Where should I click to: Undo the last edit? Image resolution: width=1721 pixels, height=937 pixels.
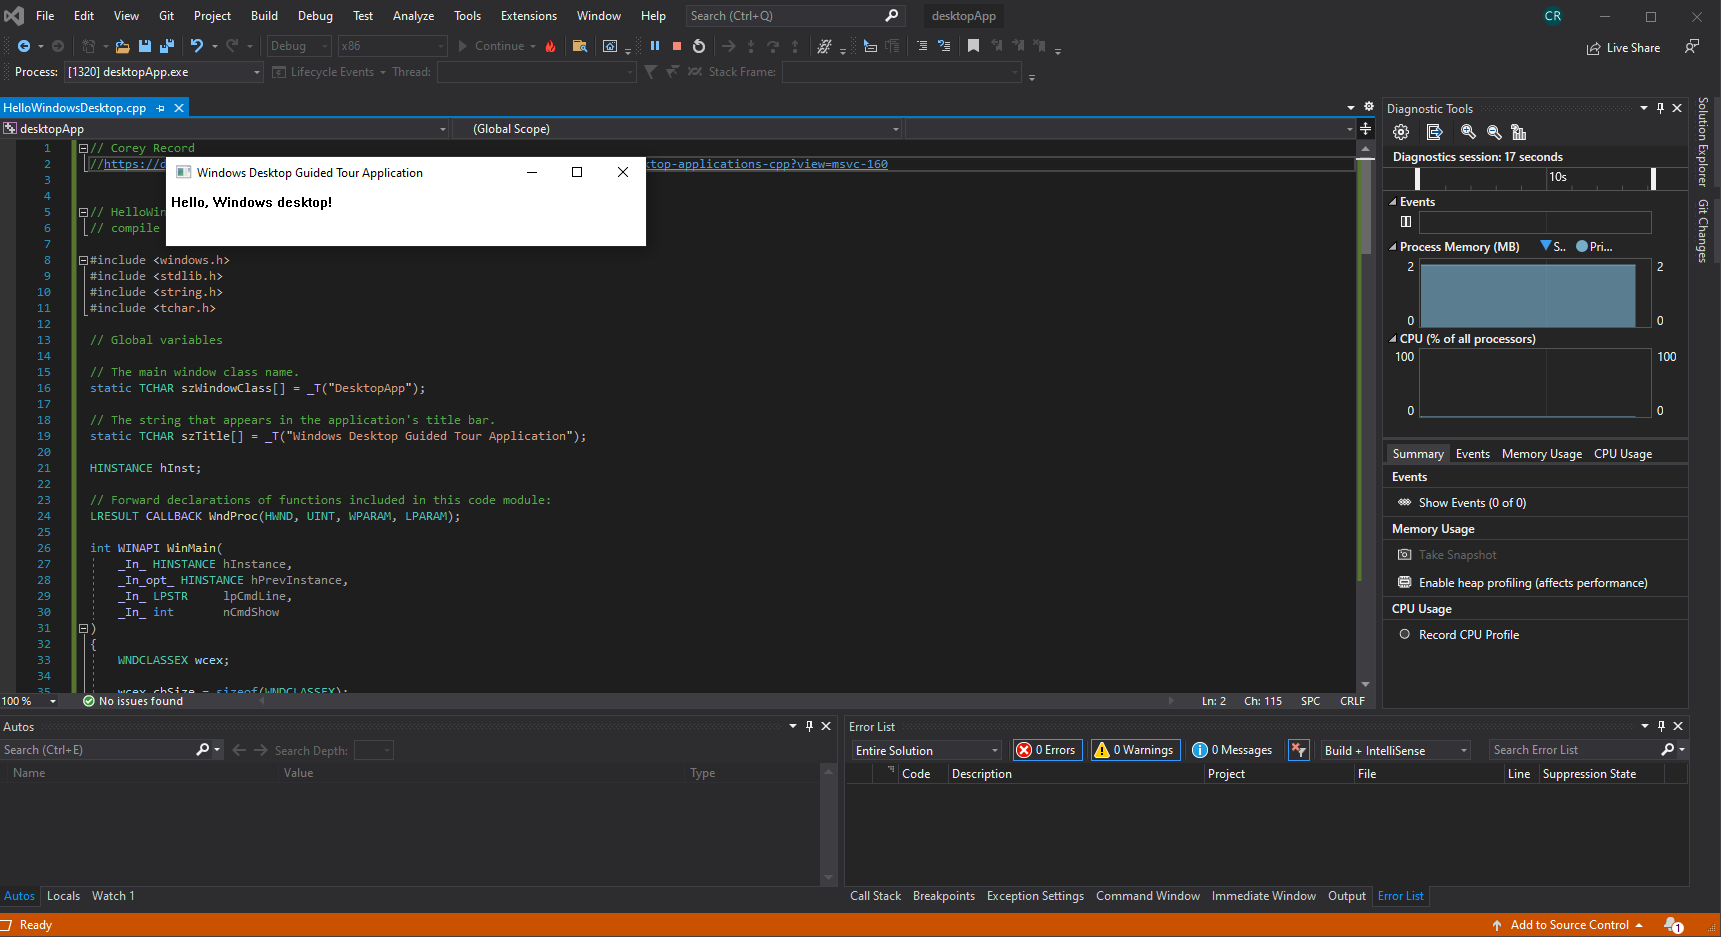coord(197,46)
